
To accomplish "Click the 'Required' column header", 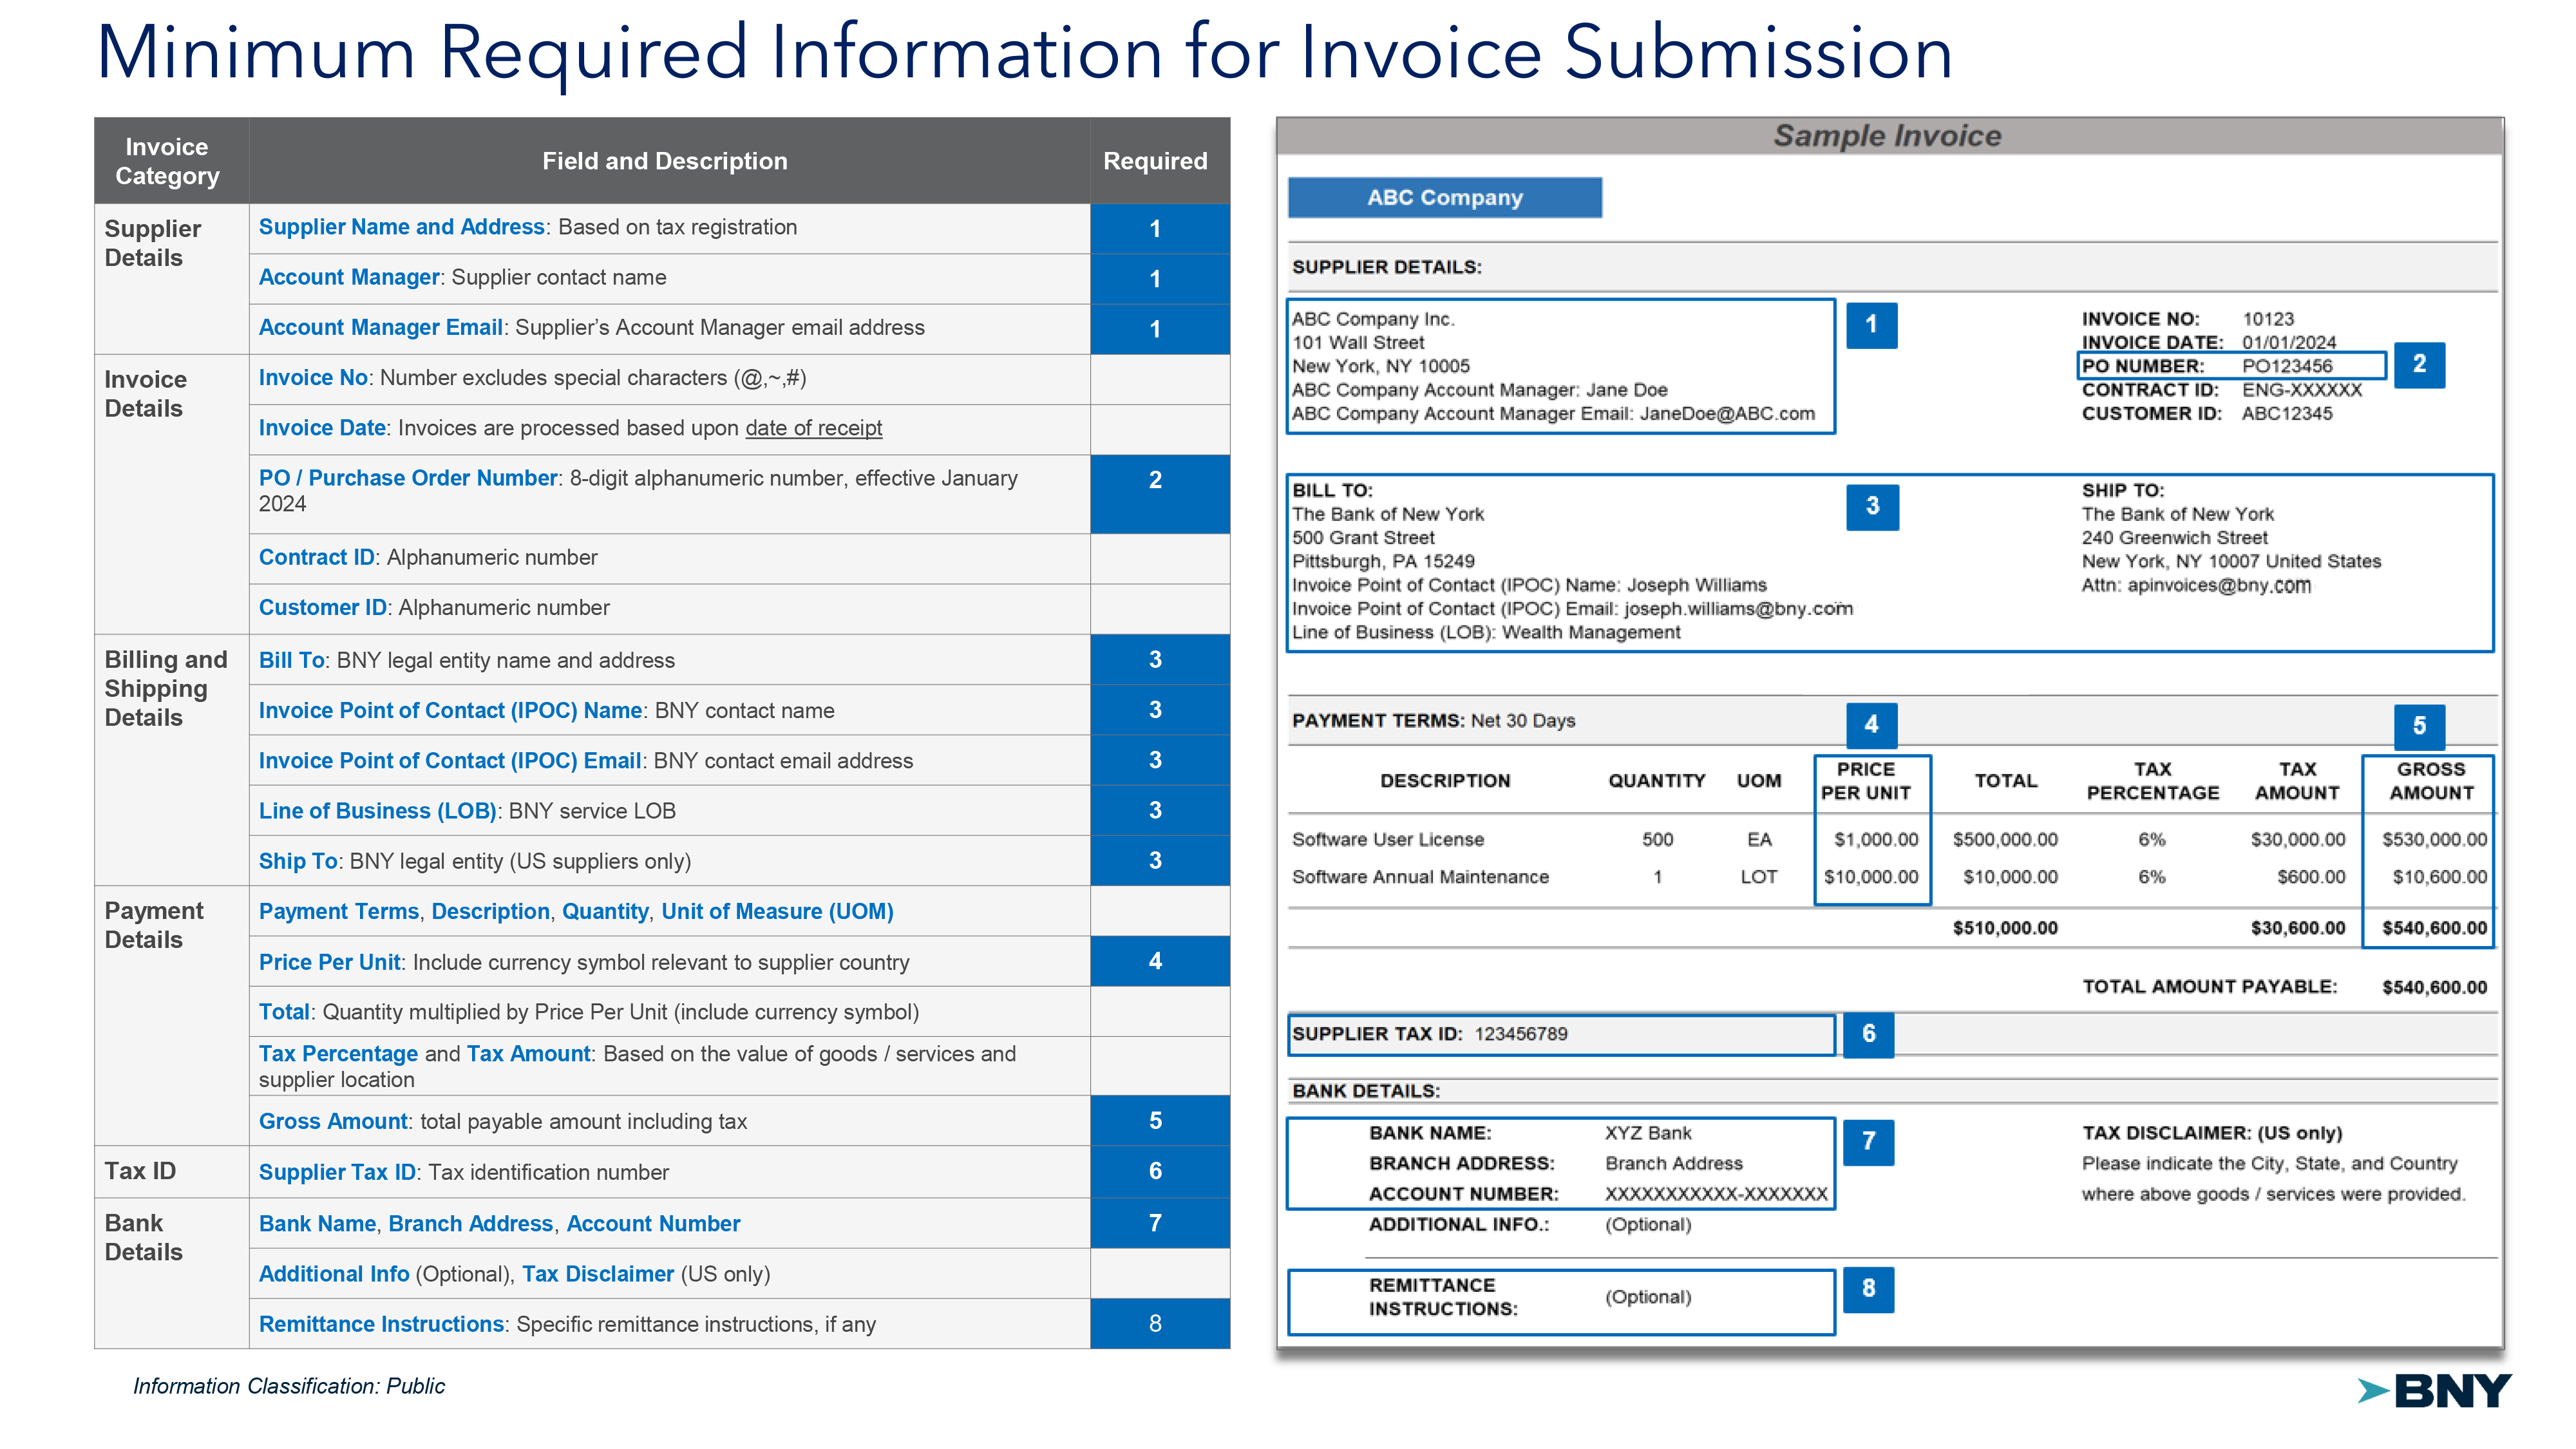I will click(1155, 161).
